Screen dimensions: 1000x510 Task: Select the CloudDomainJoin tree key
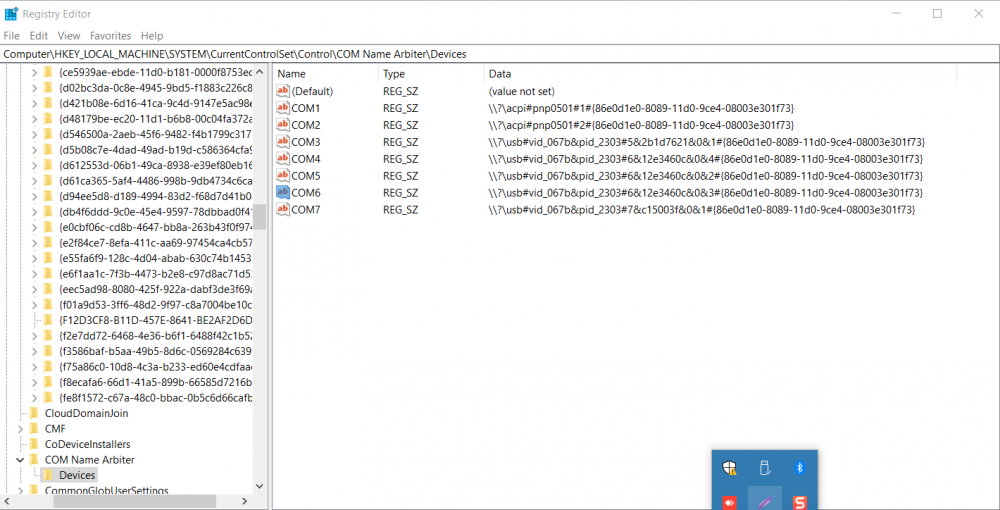[86, 413]
